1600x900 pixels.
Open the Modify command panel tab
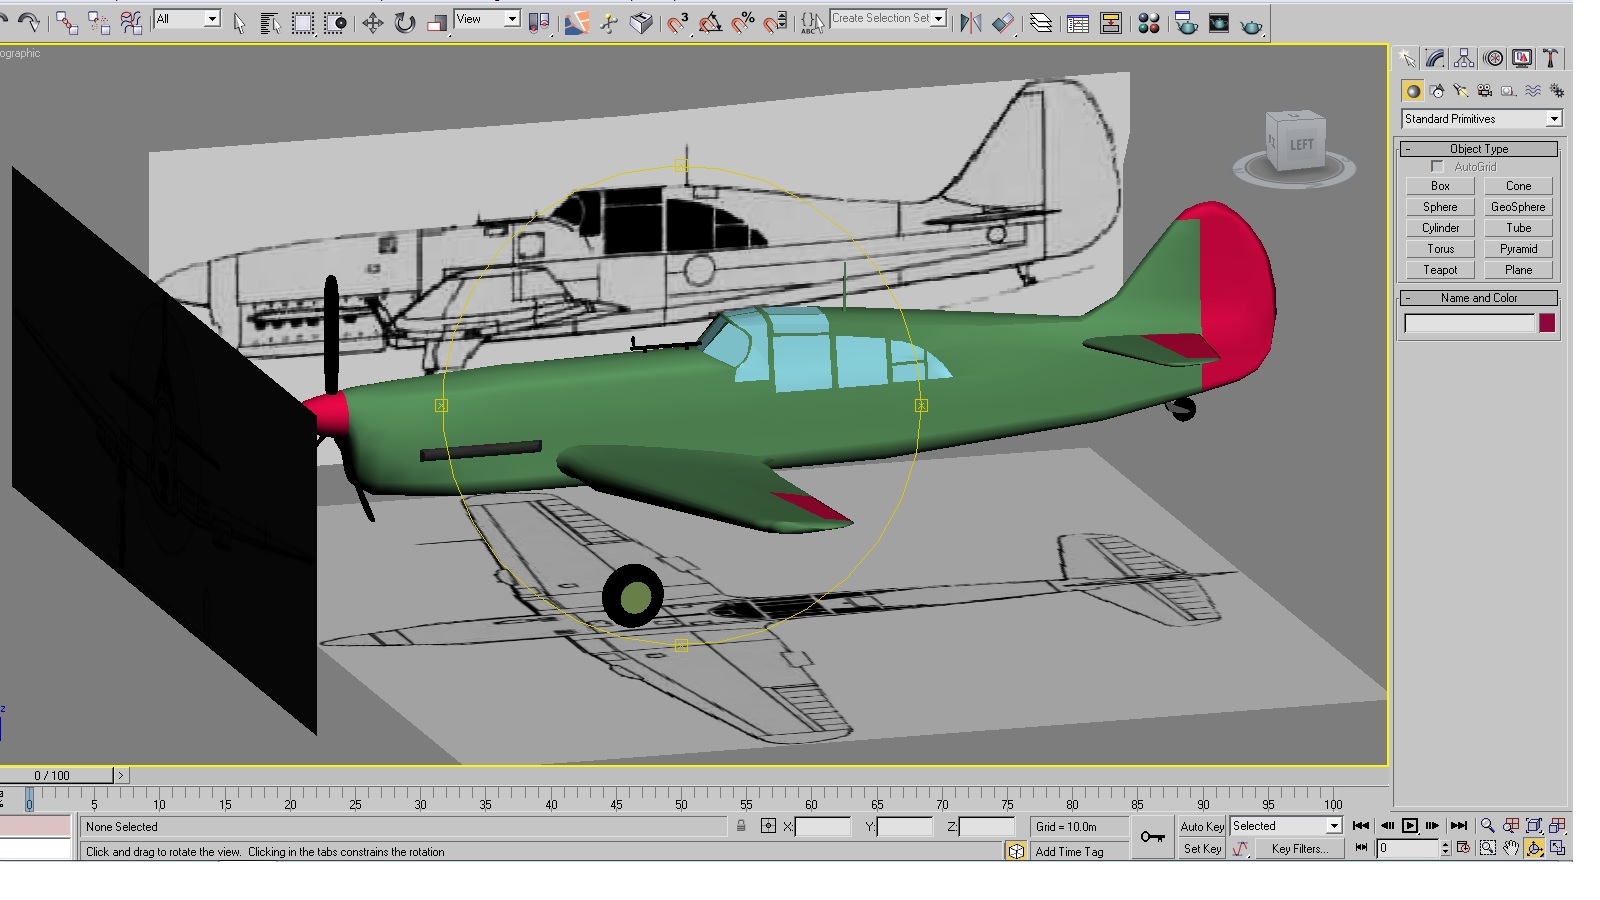tap(1435, 59)
